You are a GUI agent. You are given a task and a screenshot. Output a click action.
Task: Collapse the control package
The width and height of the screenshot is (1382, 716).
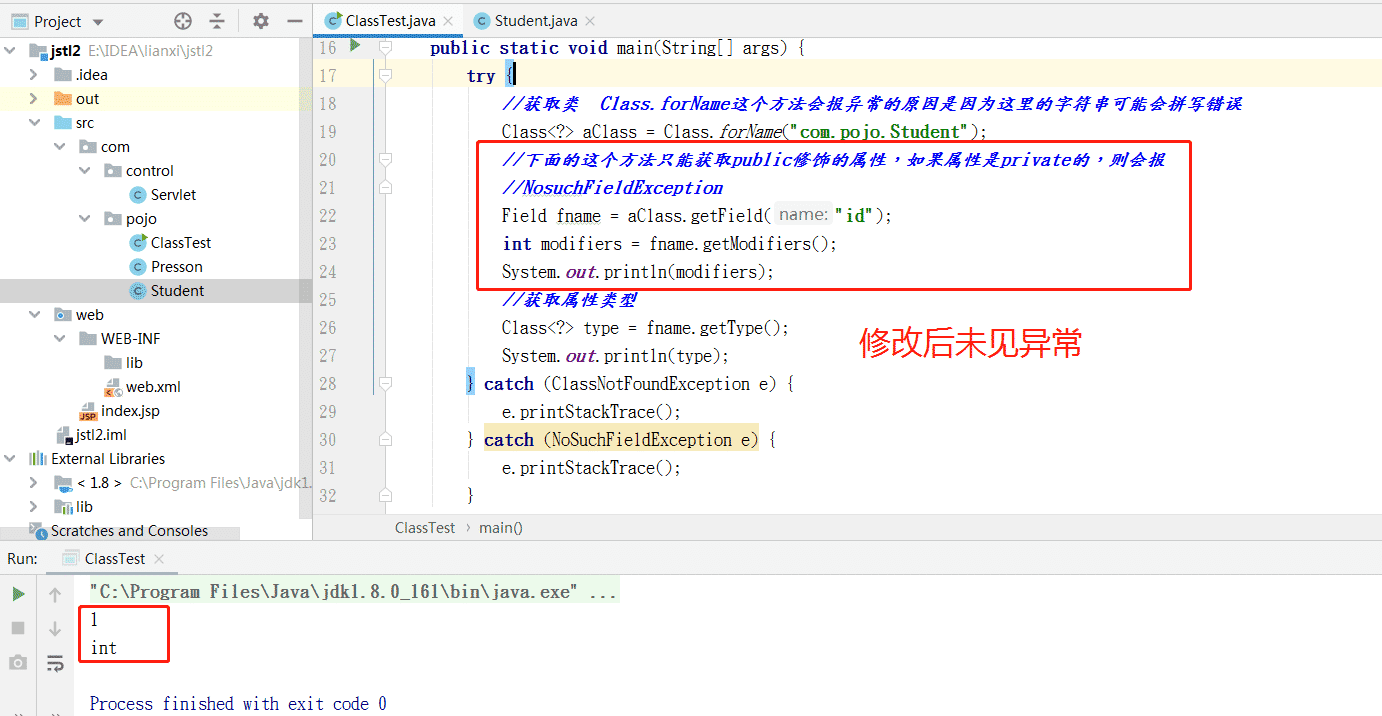click(x=84, y=171)
